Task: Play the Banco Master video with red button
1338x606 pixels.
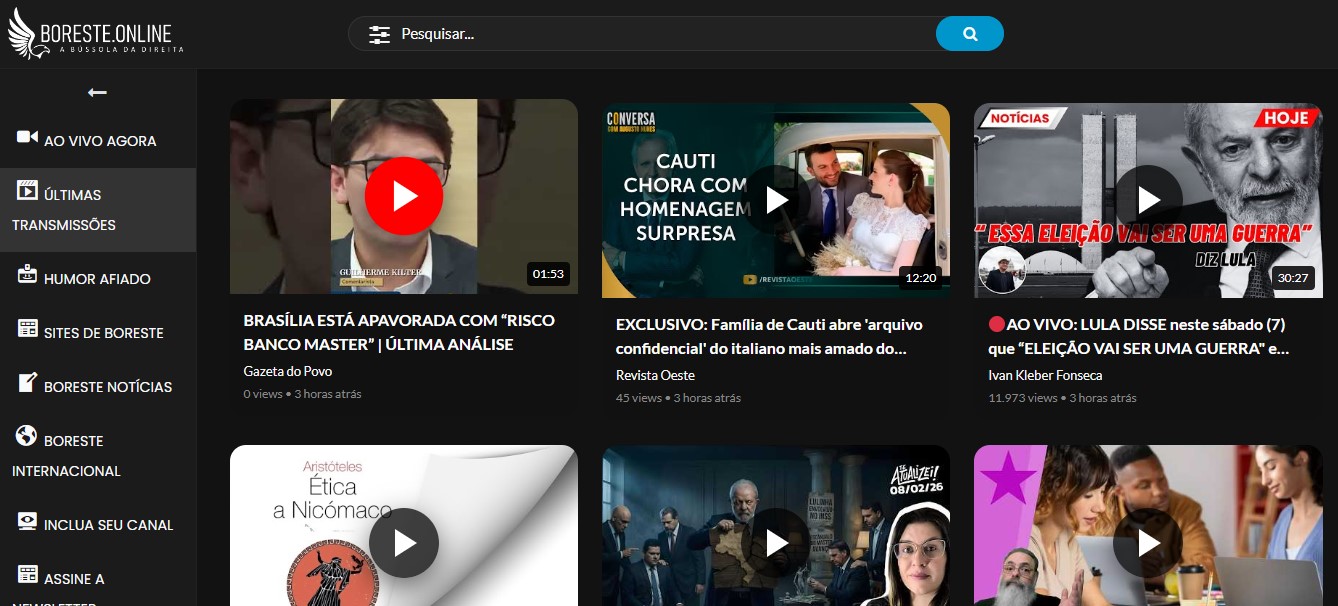Action: (x=404, y=196)
